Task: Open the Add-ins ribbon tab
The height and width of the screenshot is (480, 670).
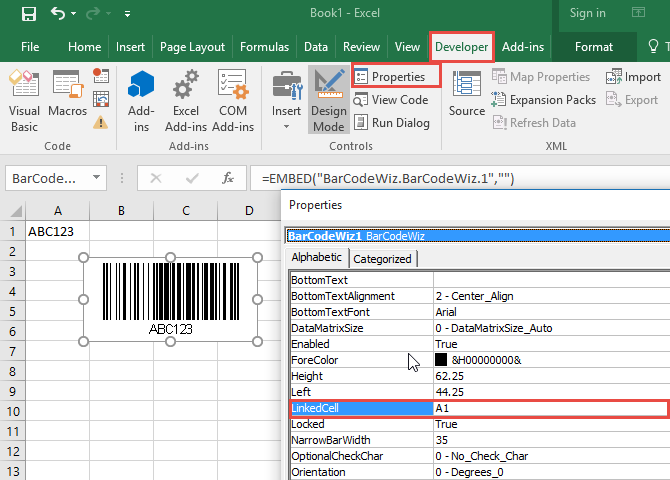Action: point(523,47)
